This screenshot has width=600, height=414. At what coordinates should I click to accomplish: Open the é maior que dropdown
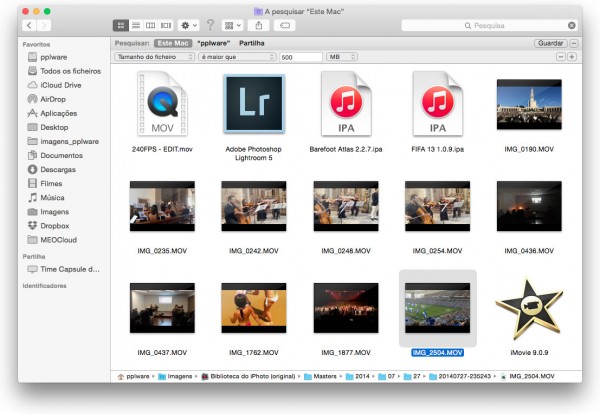point(237,57)
